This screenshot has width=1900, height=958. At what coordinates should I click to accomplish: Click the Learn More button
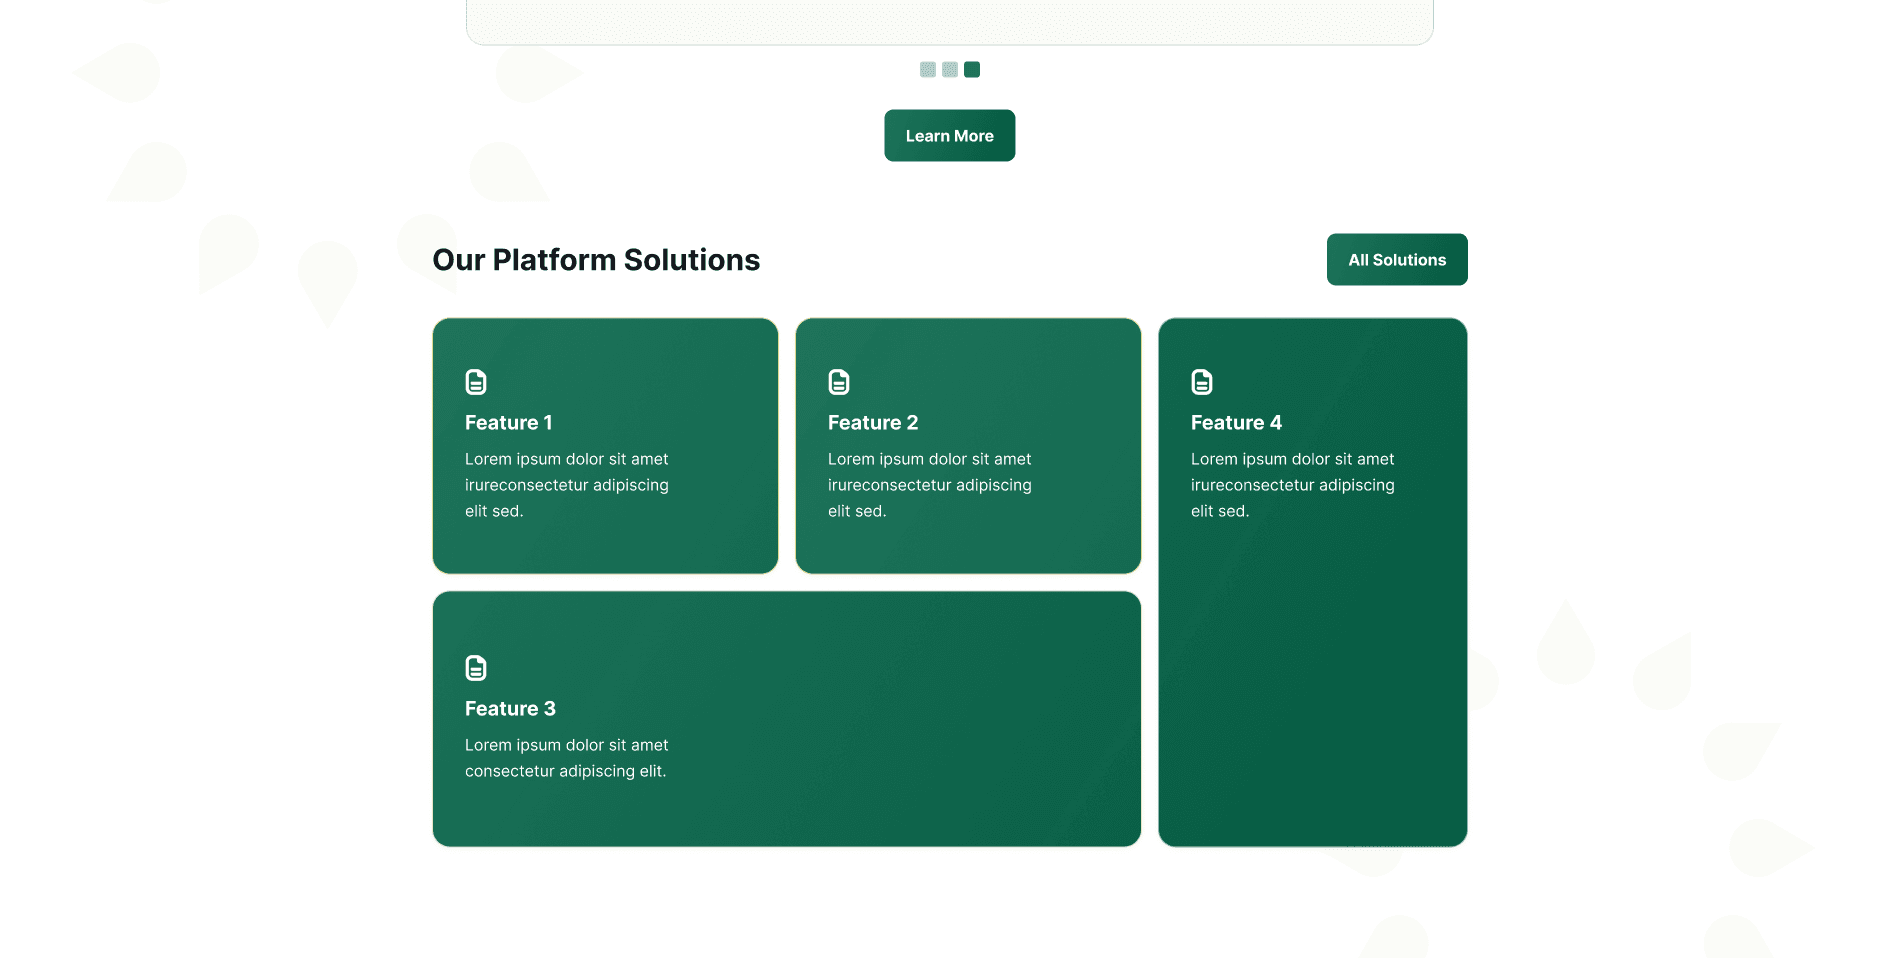(949, 135)
